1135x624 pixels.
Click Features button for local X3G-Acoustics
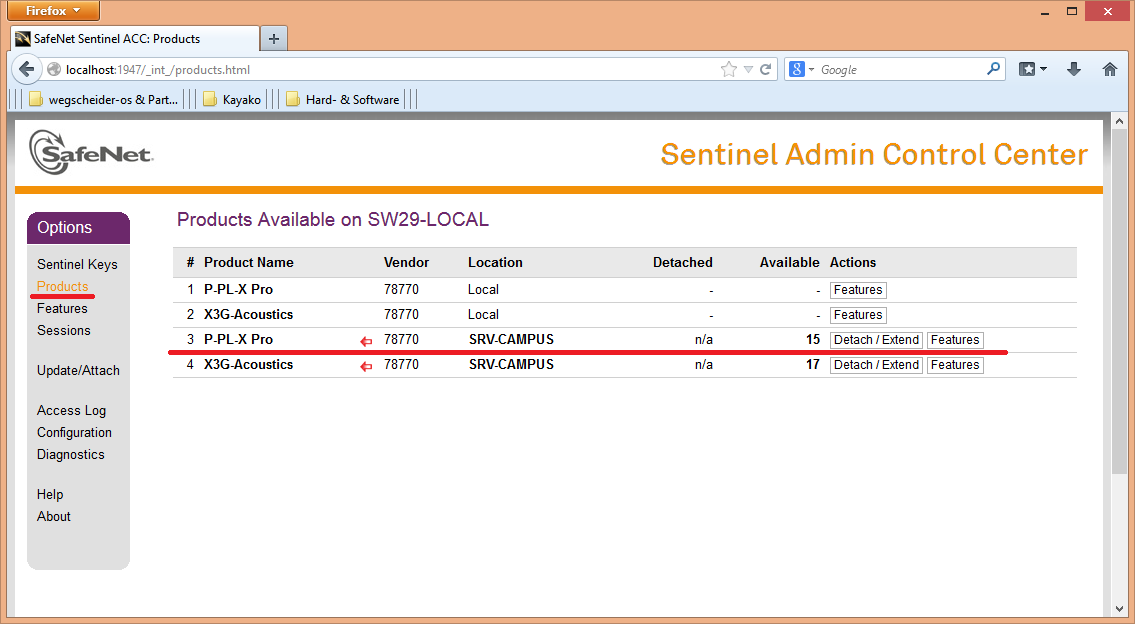point(858,315)
